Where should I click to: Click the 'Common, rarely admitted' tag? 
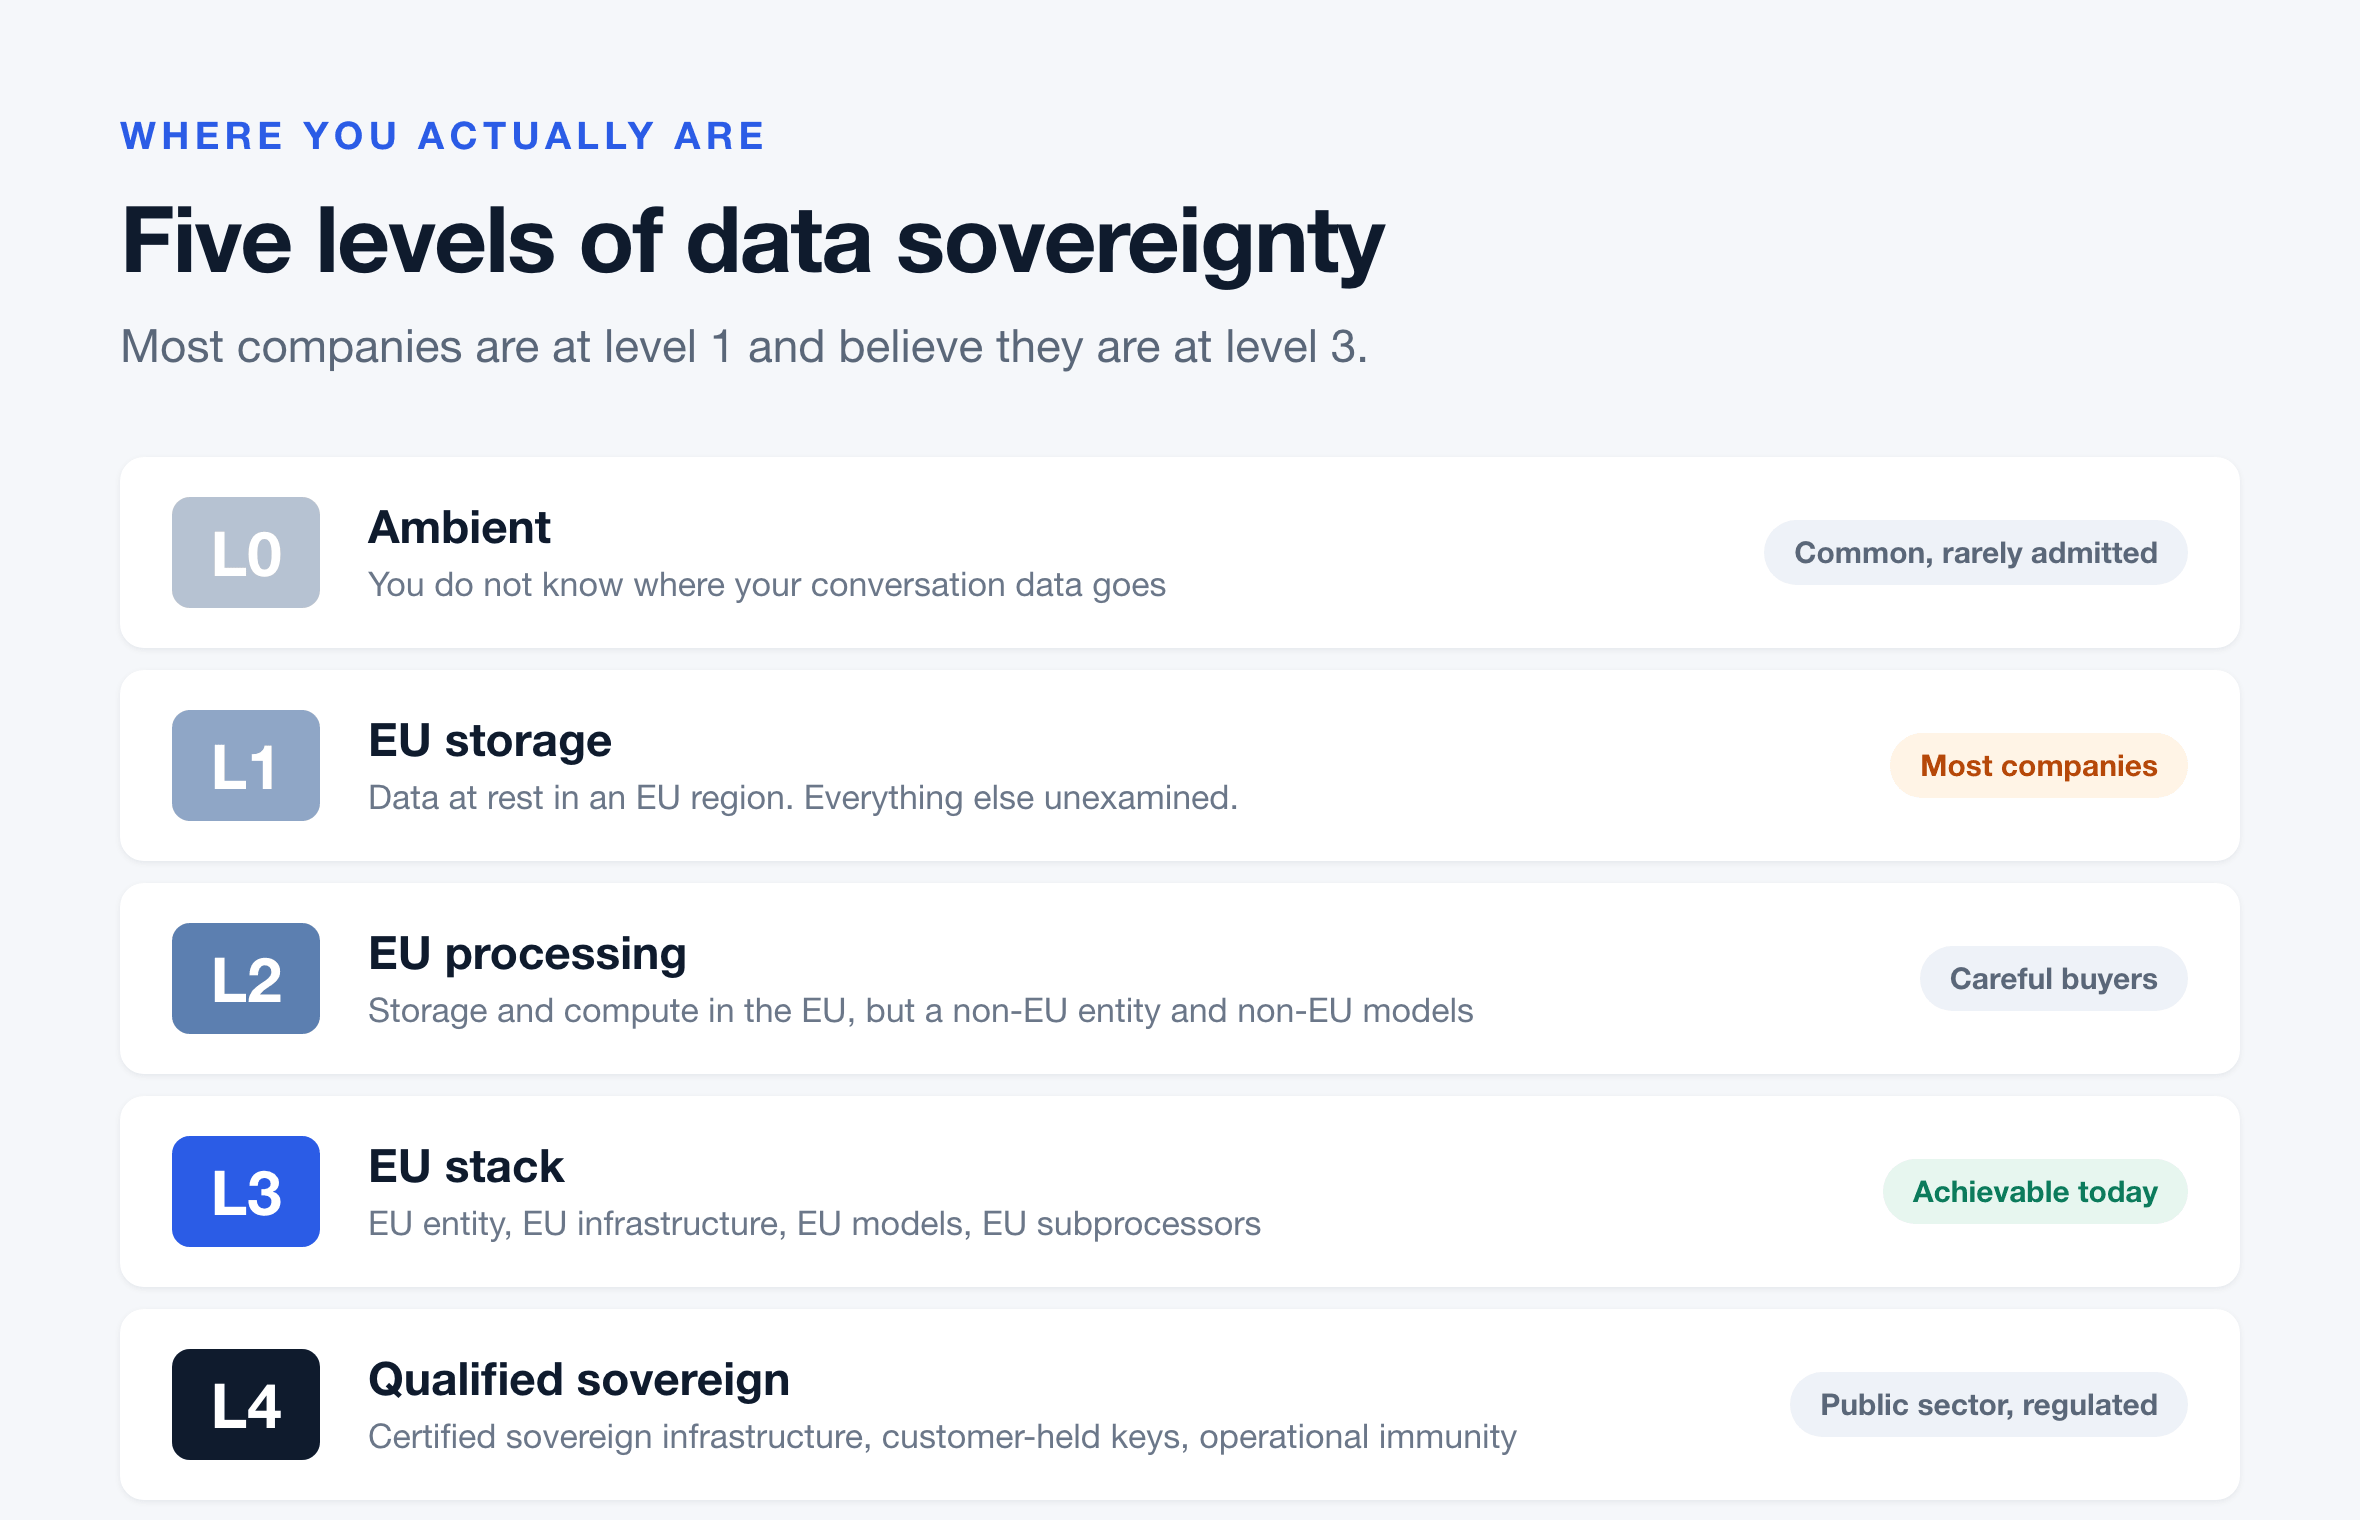point(1975,553)
